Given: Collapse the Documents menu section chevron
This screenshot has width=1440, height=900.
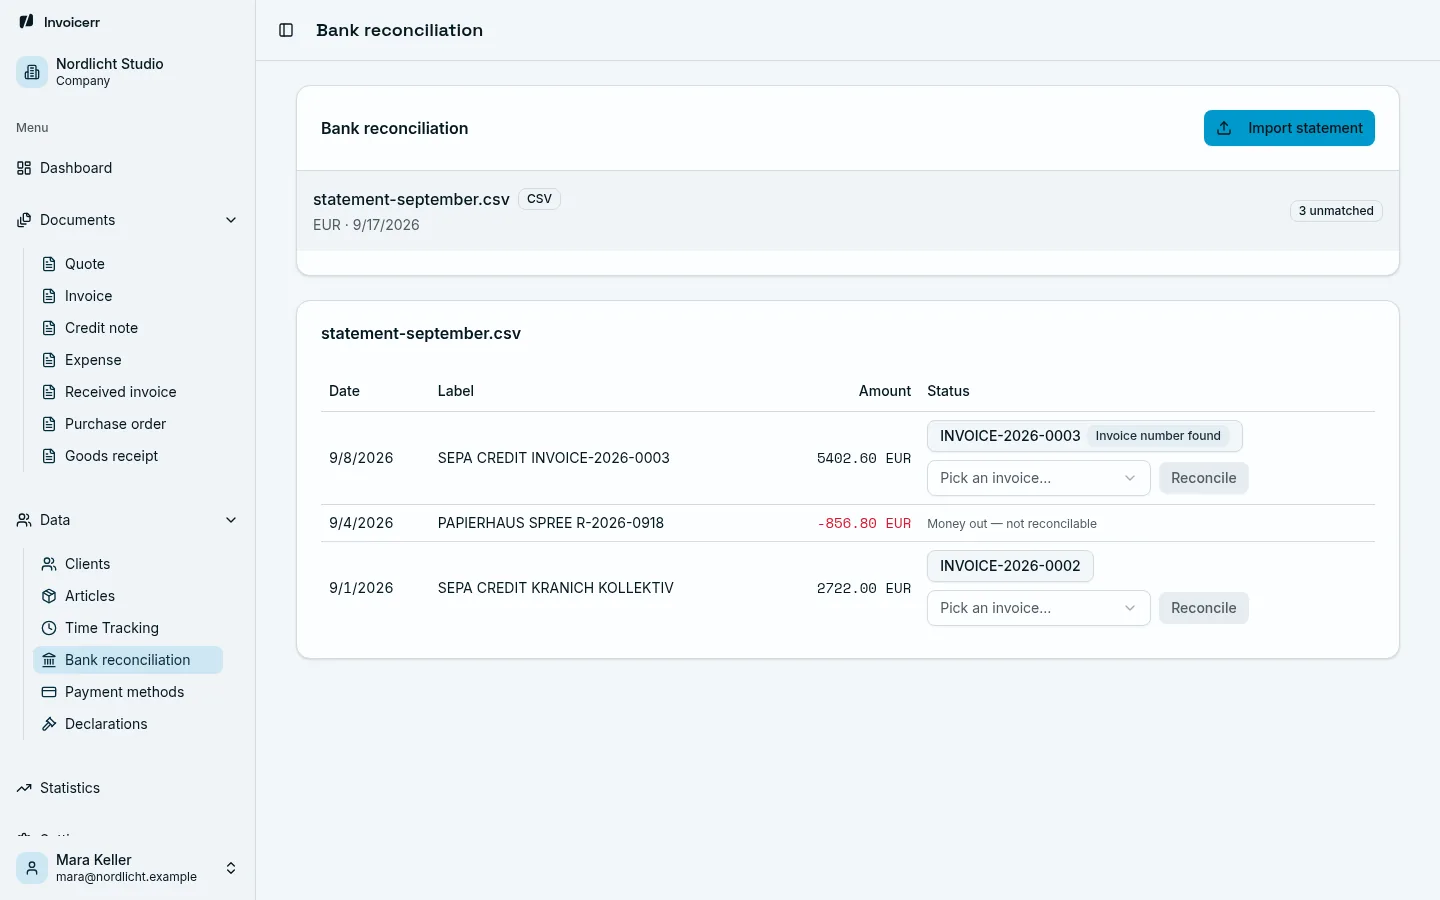Looking at the screenshot, I should [x=231, y=220].
